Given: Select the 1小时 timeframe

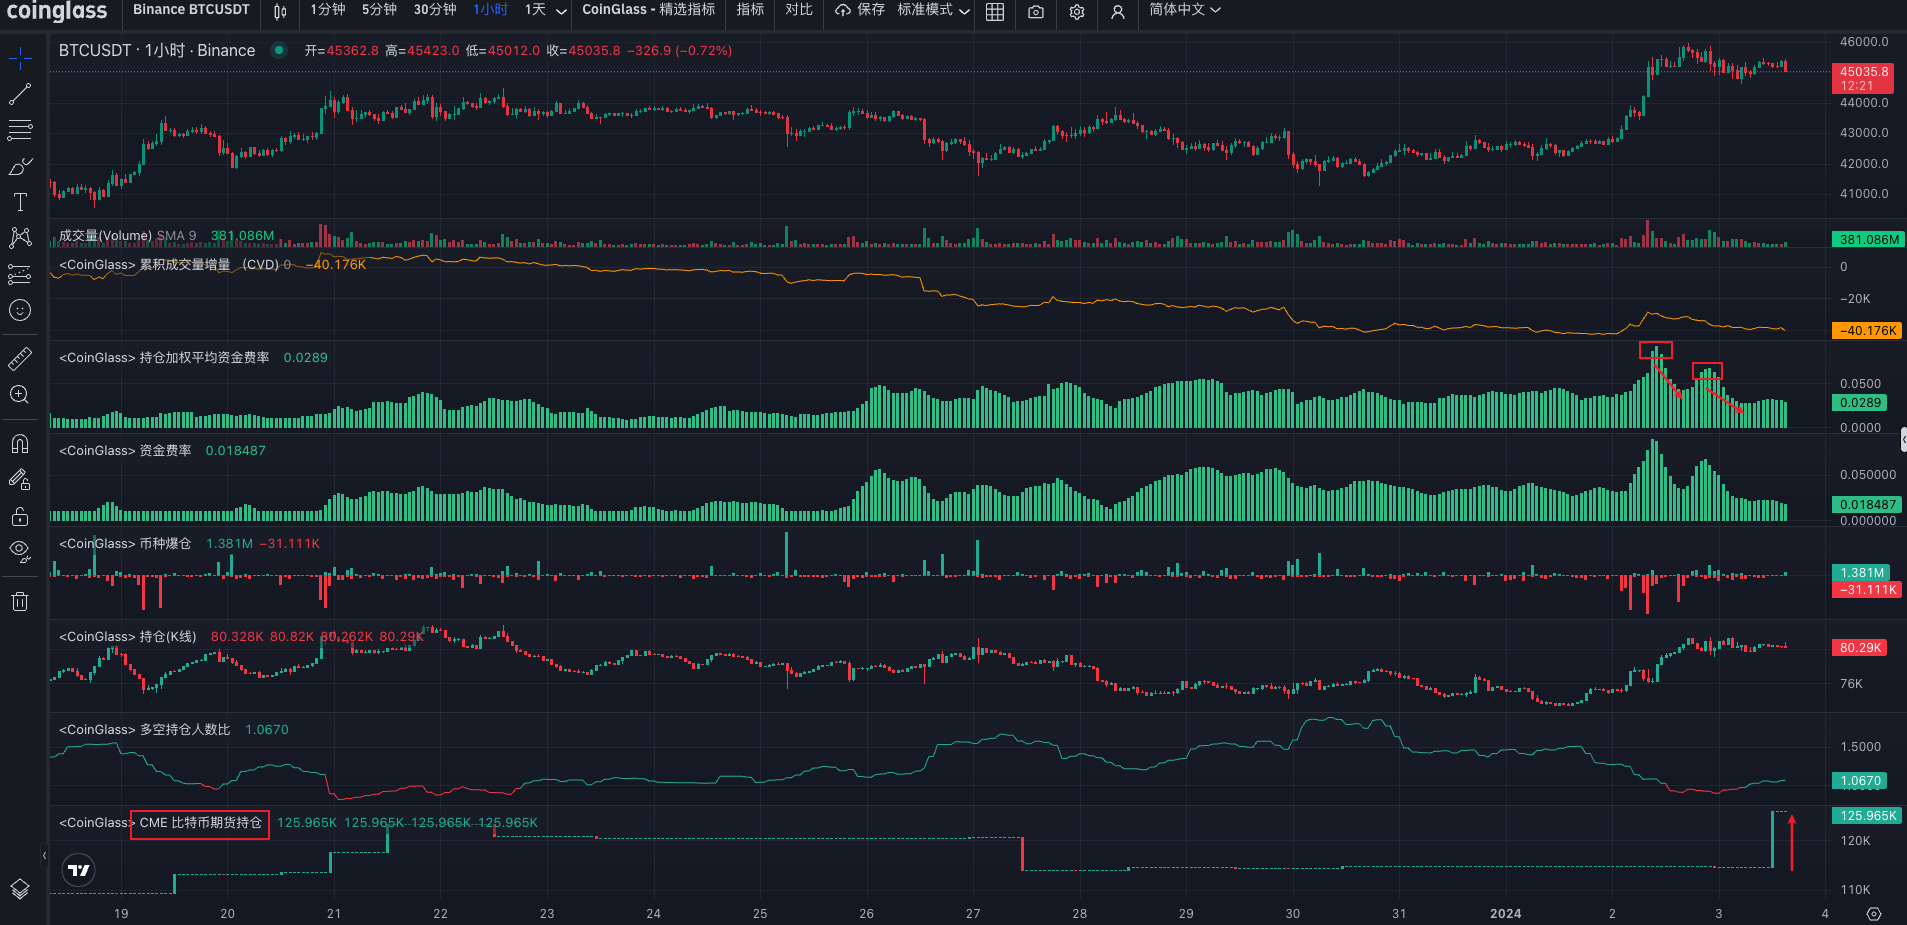Looking at the screenshot, I should click(x=491, y=9).
